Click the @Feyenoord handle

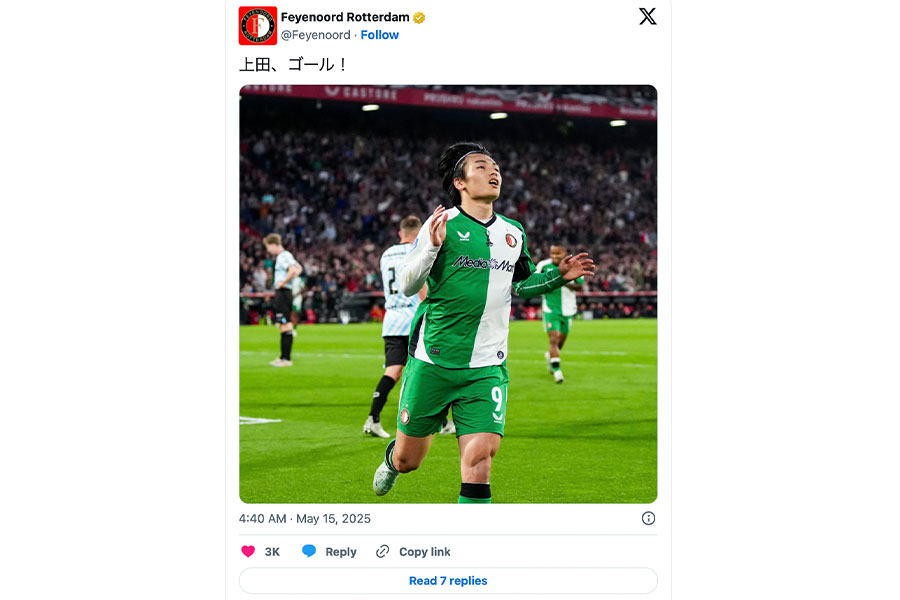315,35
